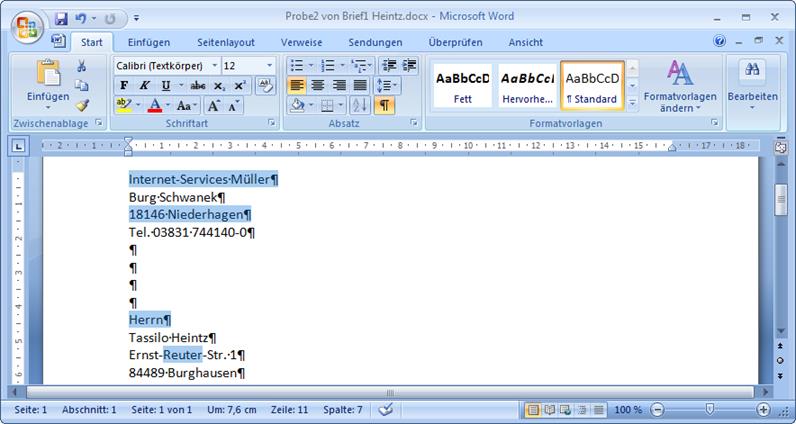Image resolution: width=796 pixels, height=424 pixels.
Task: Click the Office button
Action: point(26,23)
